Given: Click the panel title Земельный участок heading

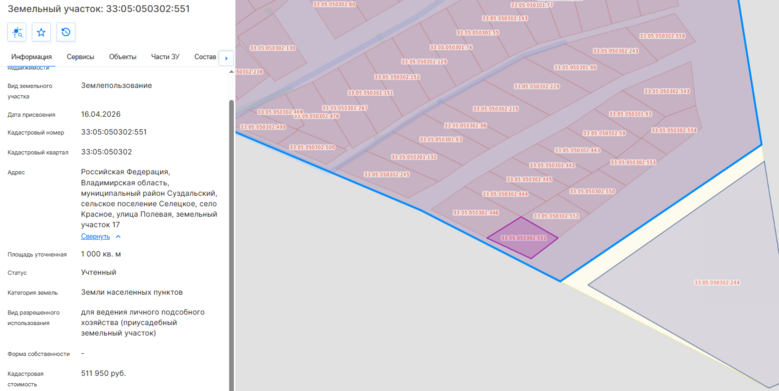Looking at the screenshot, I should point(98,9).
